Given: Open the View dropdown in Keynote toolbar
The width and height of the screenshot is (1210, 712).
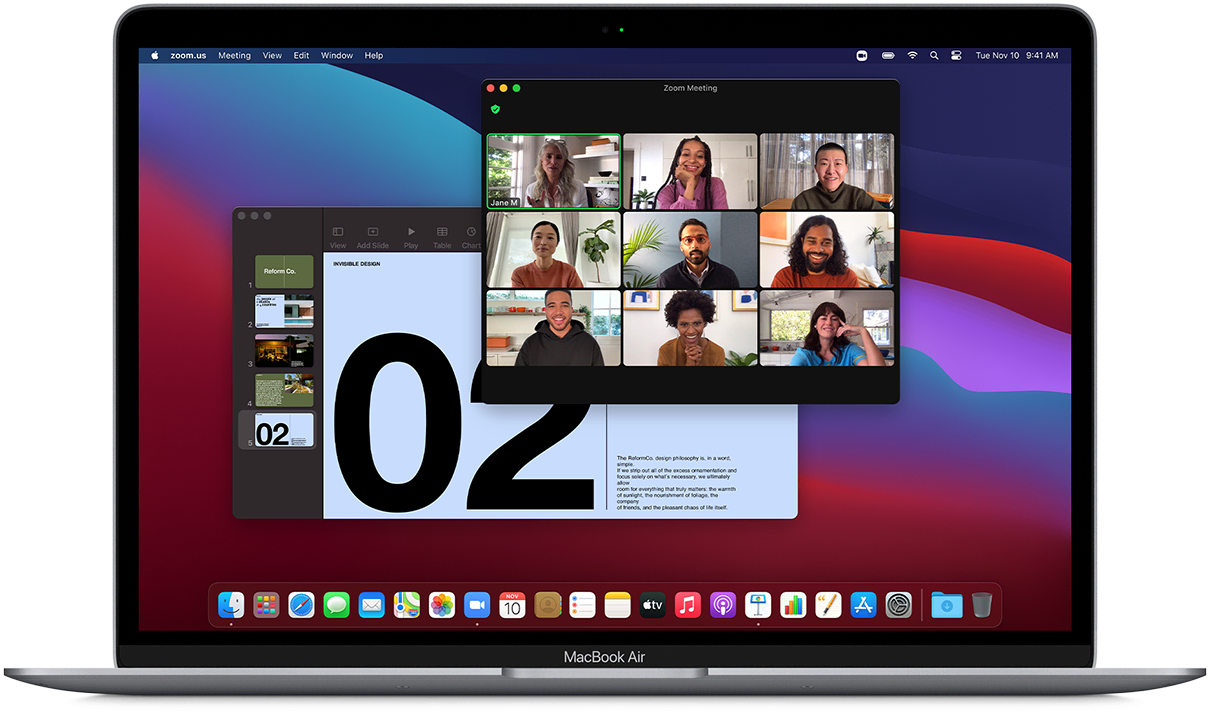Looking at the screenshot, I should pos(338,236).
